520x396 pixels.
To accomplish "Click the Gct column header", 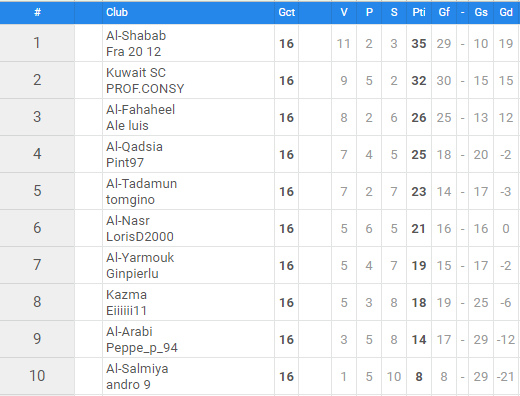I will 287,12.
